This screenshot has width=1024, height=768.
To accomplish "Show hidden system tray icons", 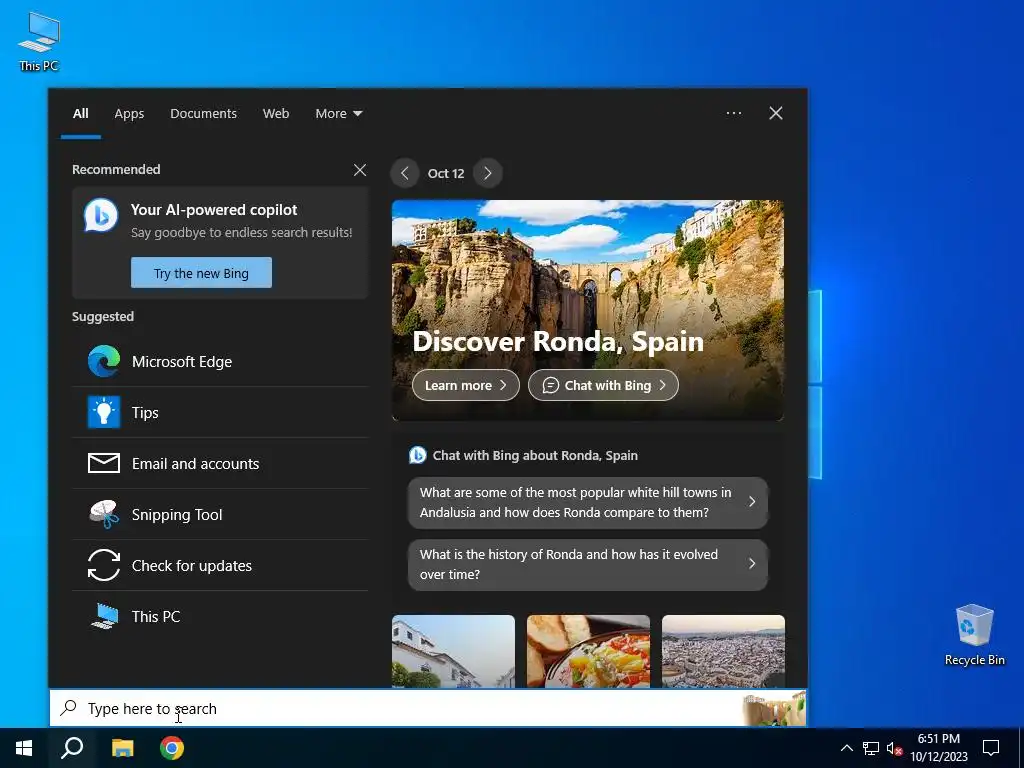I will point(846,748).
